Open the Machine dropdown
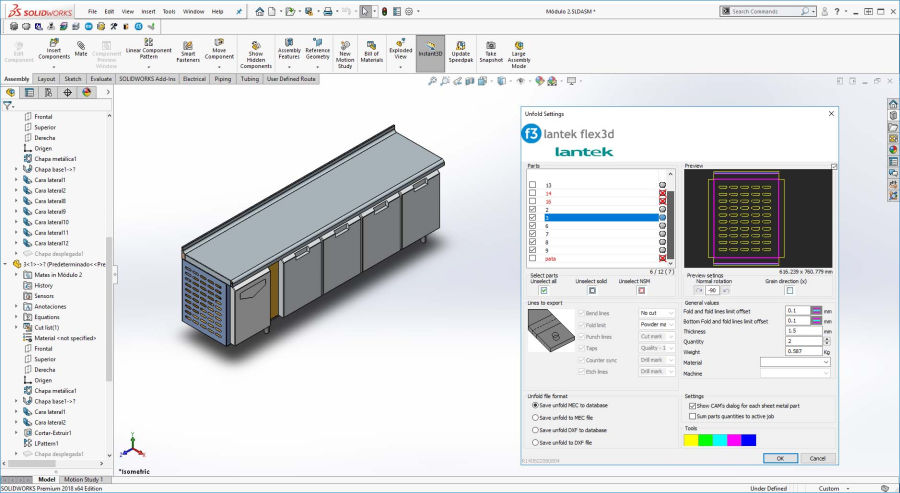 [795, 373]
